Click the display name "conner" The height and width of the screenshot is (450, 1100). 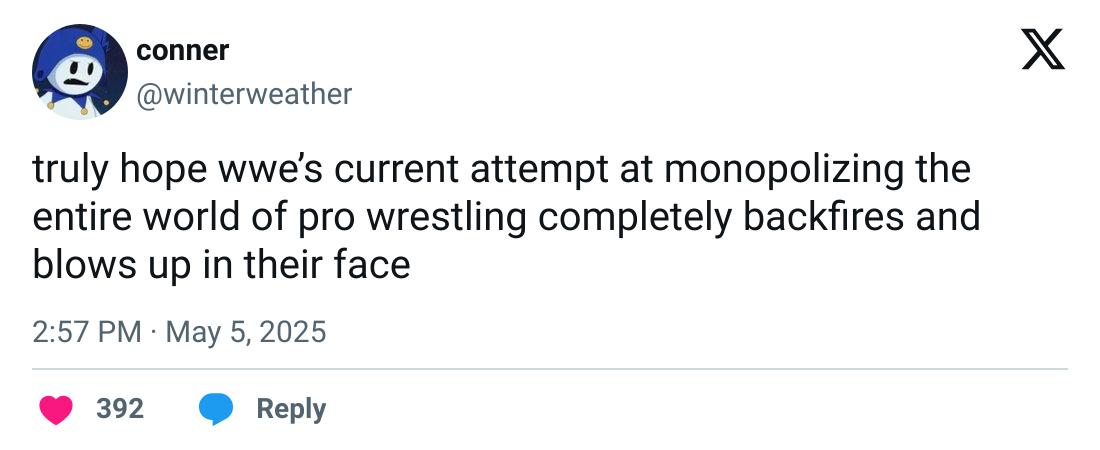(182, 50)
